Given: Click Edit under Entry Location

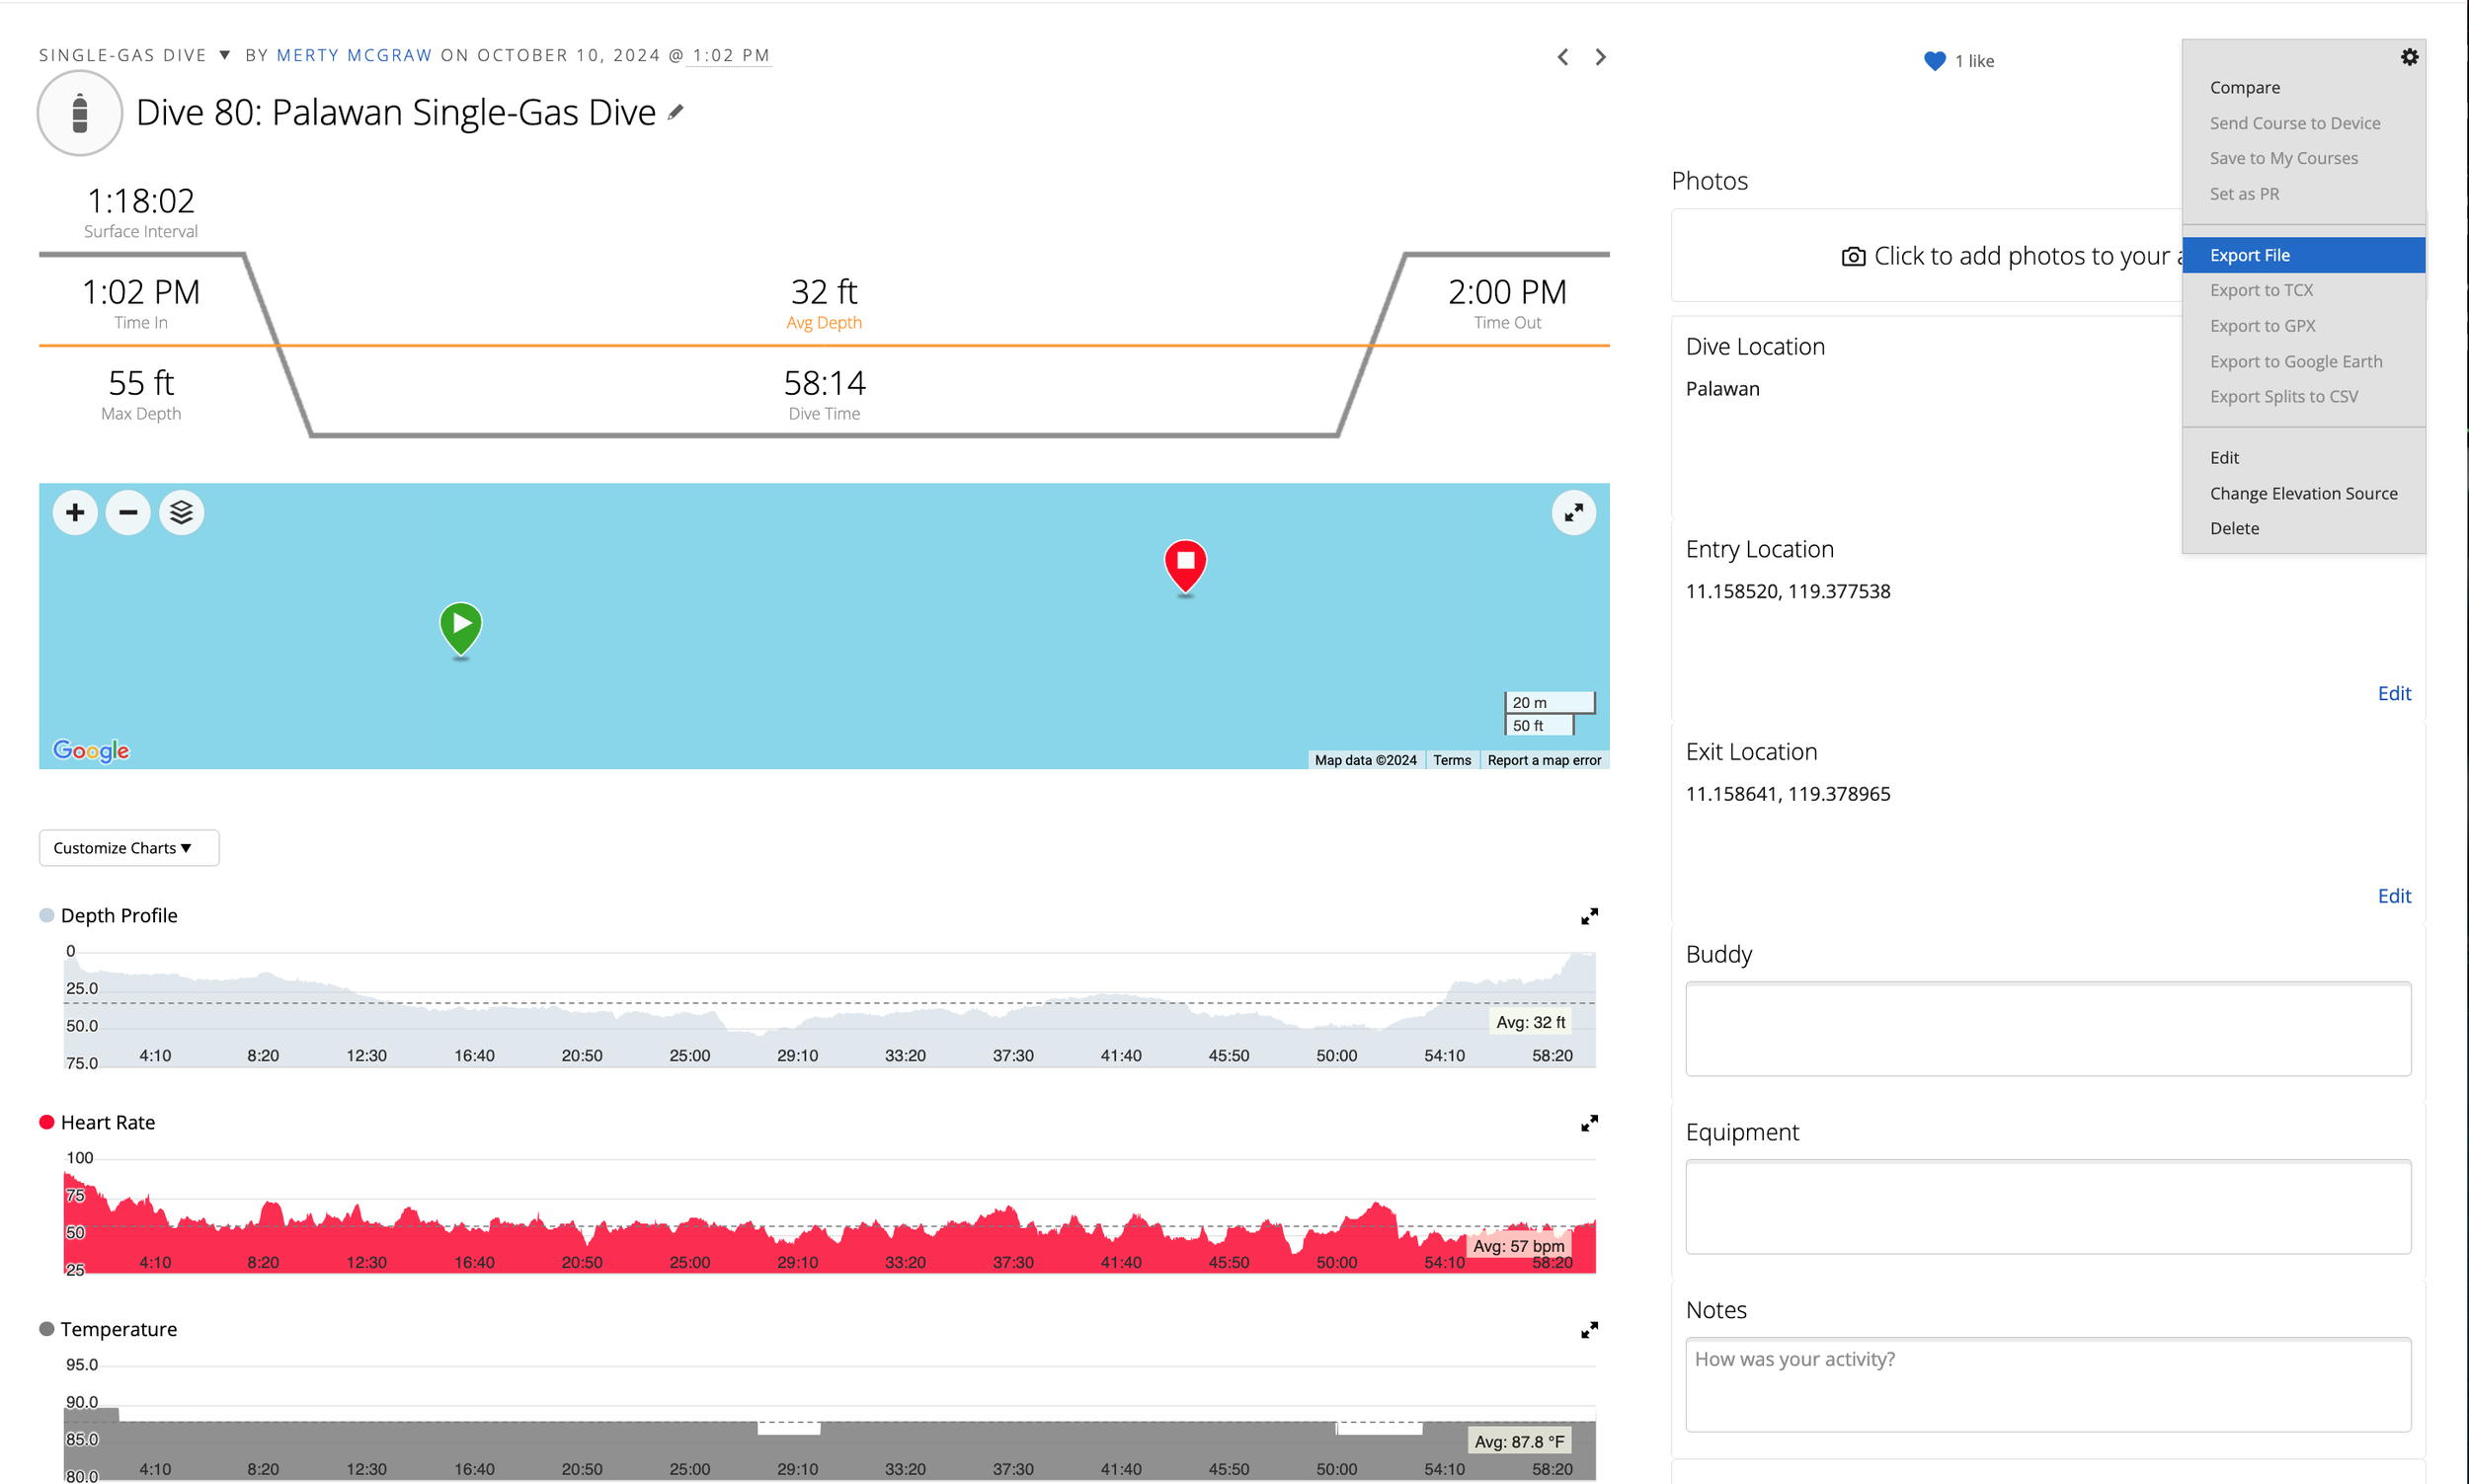Looking at the screenshot, I should coord(2393,693).
